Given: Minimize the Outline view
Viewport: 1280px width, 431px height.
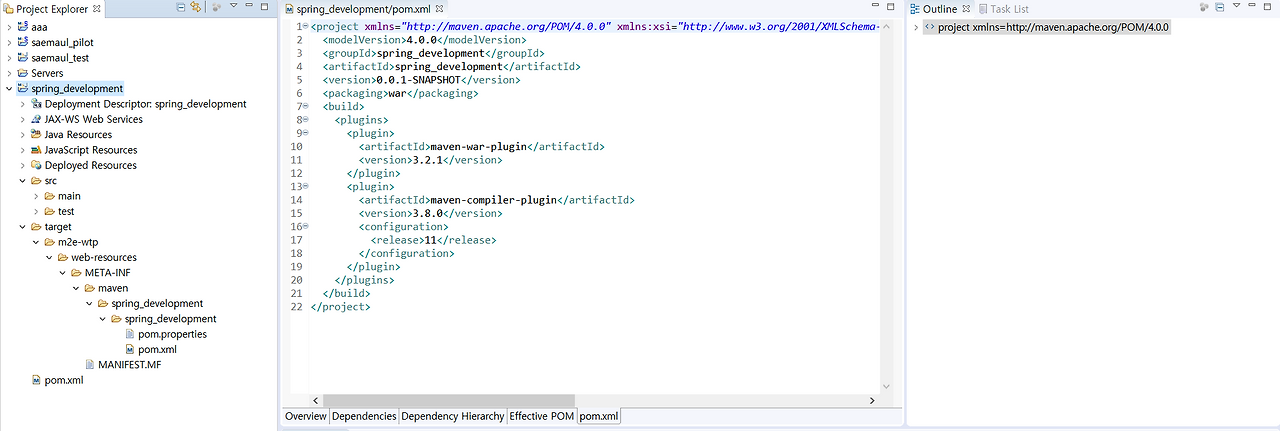Looking at the screenshot, I should click(x=1252, y=5).
